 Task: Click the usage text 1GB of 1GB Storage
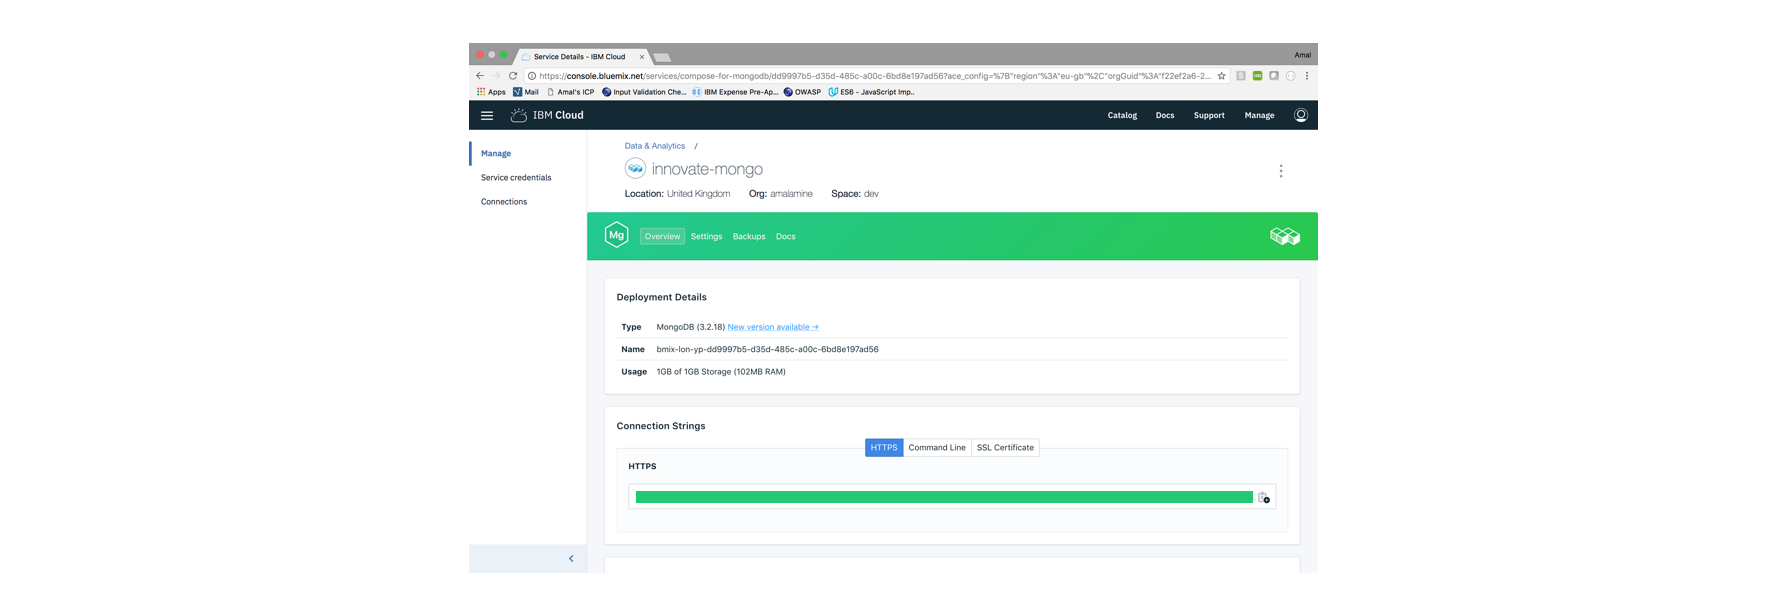(721, 371)
